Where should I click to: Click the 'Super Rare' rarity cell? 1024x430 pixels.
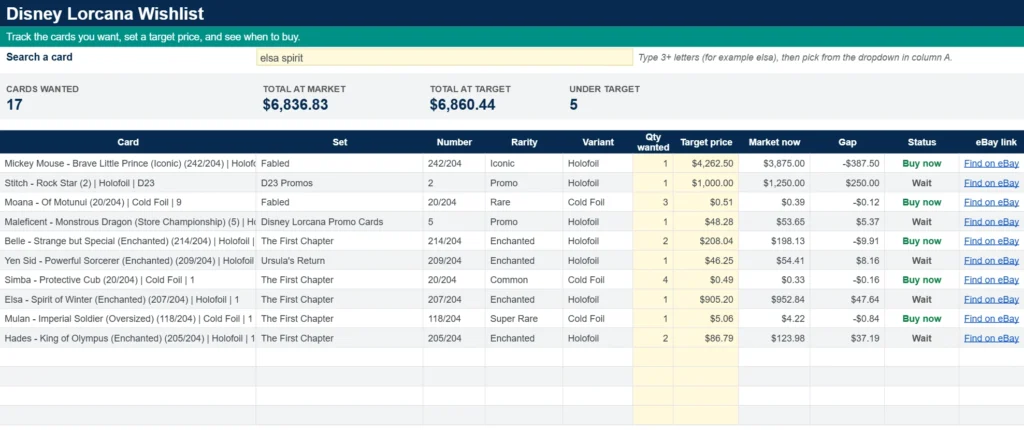tap(524, 319)
